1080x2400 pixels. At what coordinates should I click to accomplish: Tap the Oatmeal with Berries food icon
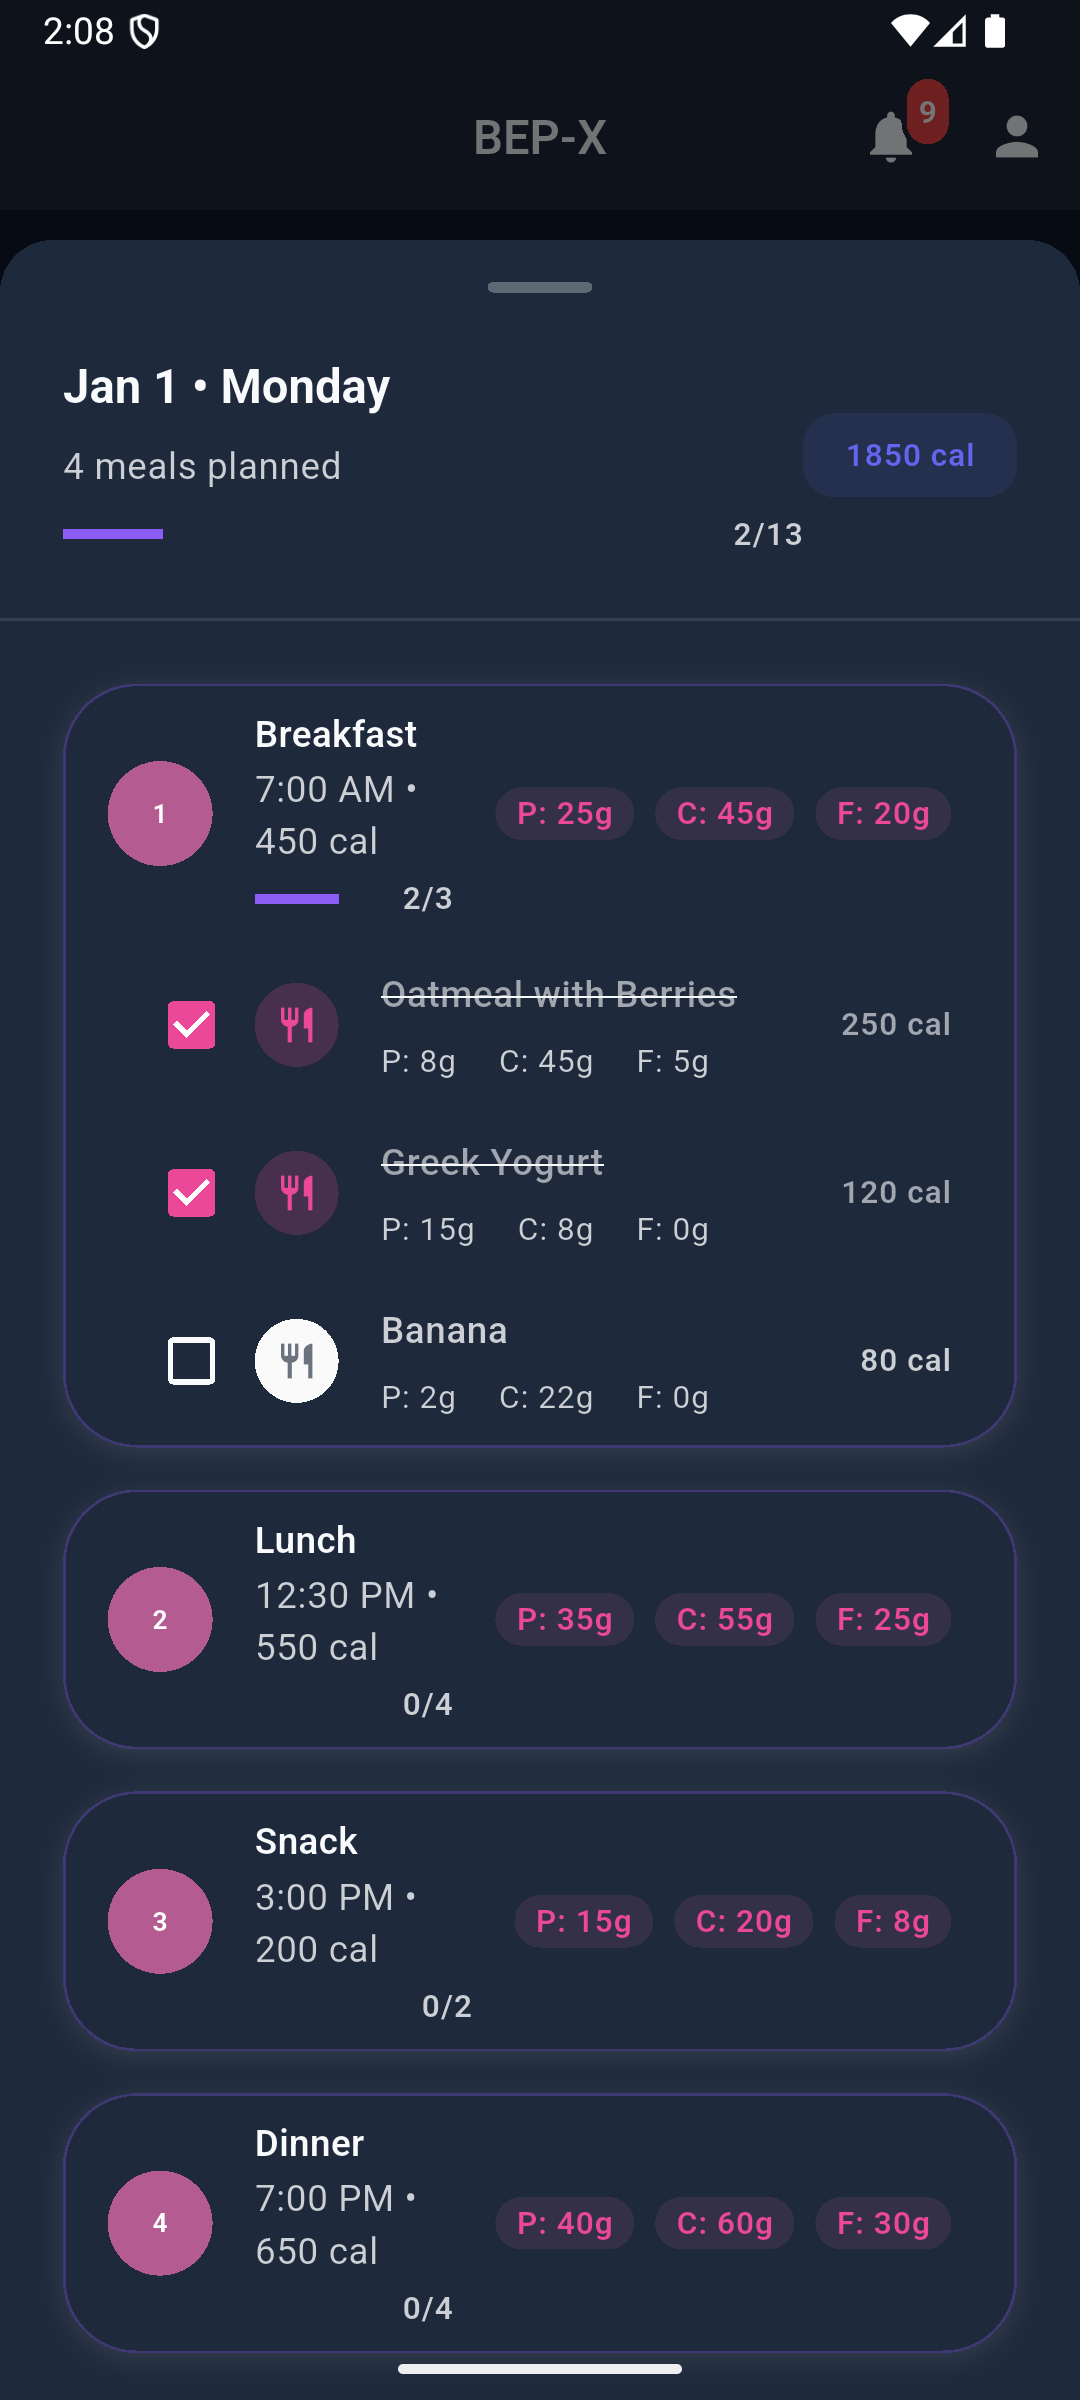pyautogui.click(x=296, y=1025)
